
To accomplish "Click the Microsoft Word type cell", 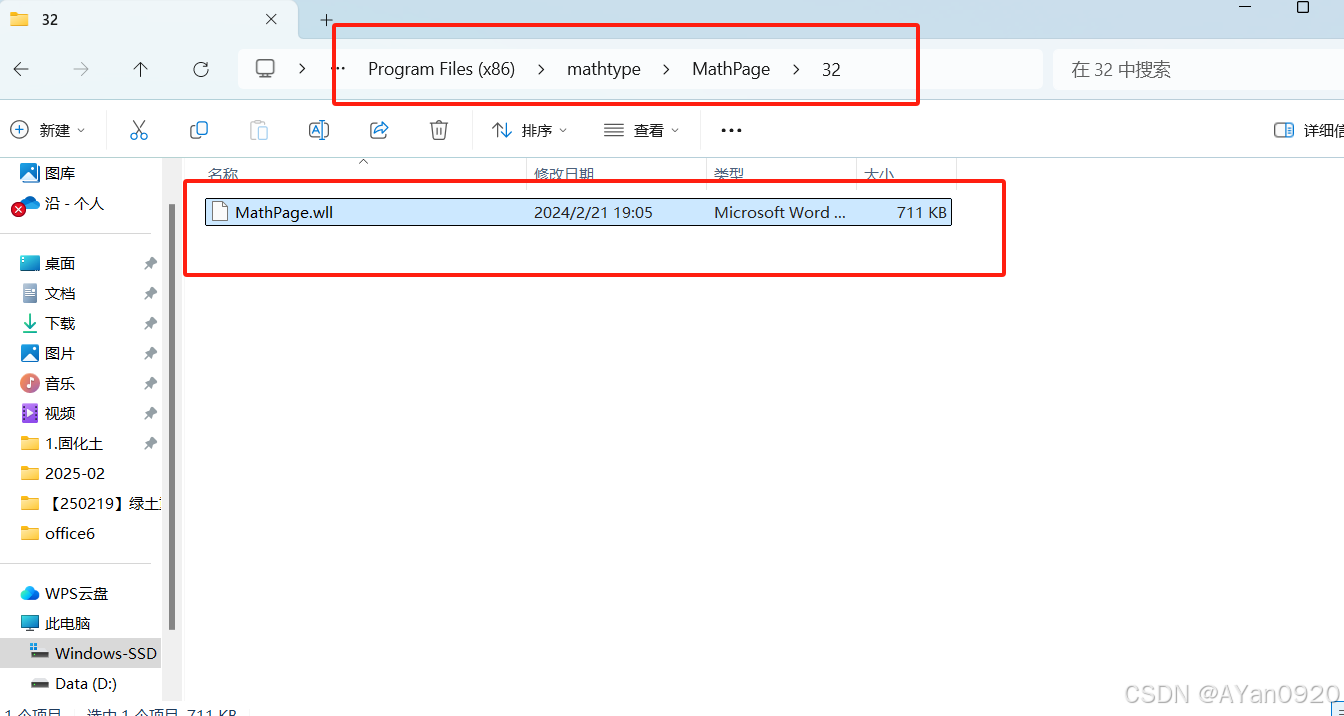I will 780,212.
